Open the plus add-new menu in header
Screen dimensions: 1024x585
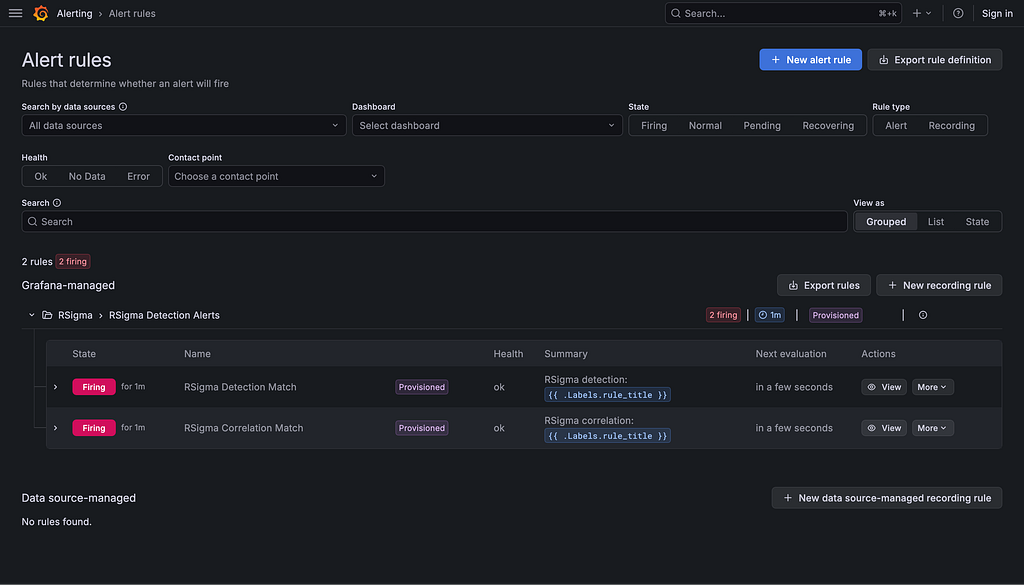click(921, 13)
